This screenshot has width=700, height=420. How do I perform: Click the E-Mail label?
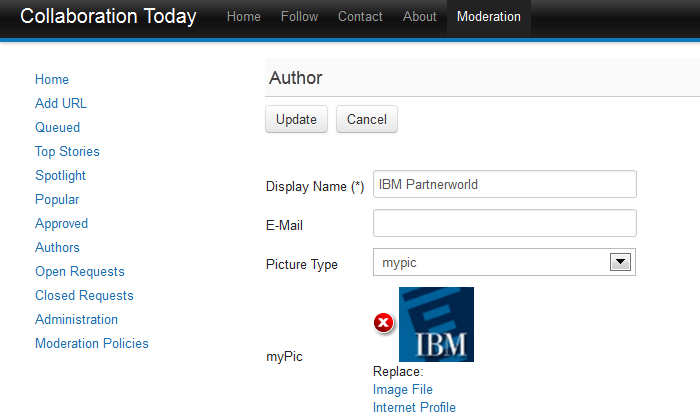click(x=284, y=225)
